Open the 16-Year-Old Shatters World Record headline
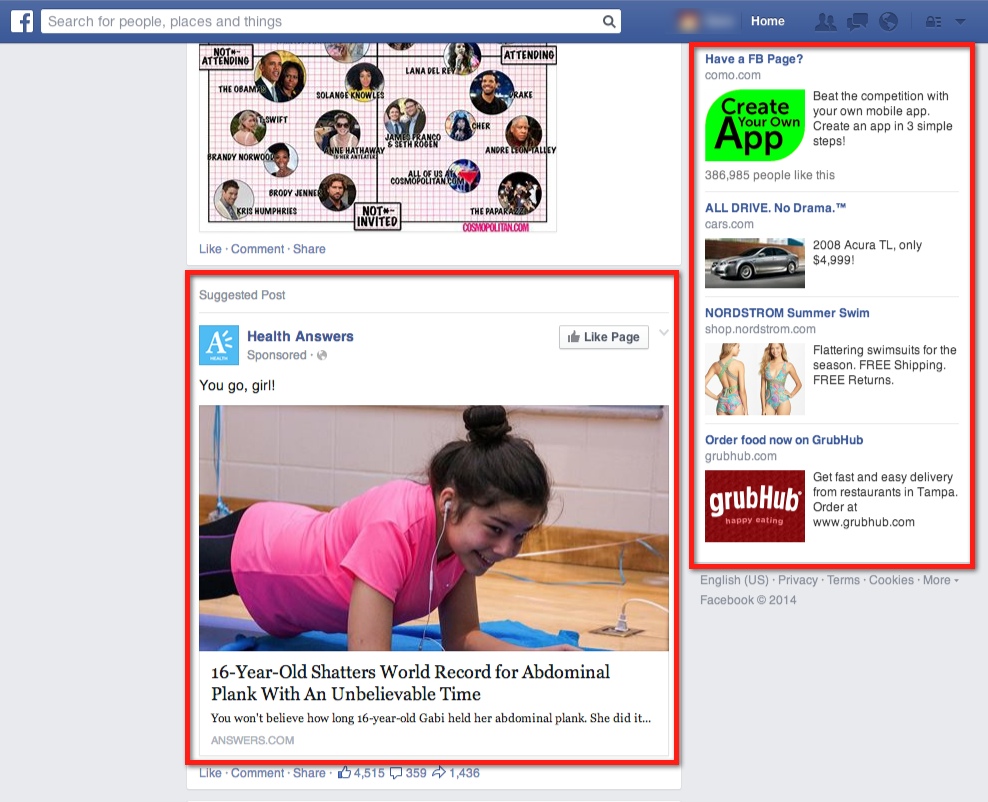Viewport: 988px width, 802px height. (x=410, y=683)
